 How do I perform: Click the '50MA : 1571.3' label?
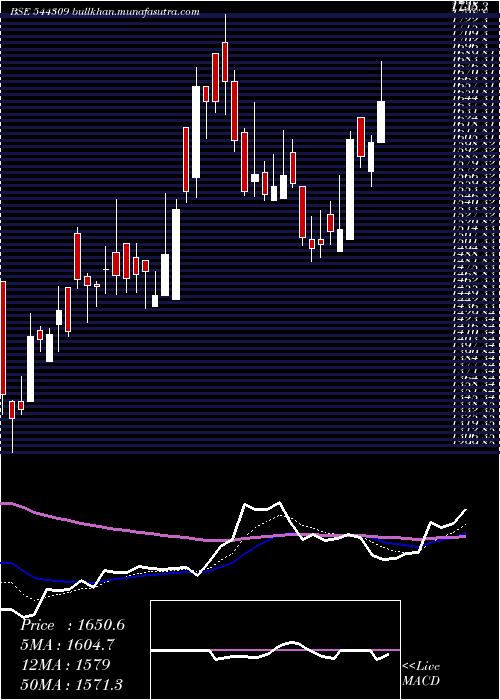pos(71,684)
